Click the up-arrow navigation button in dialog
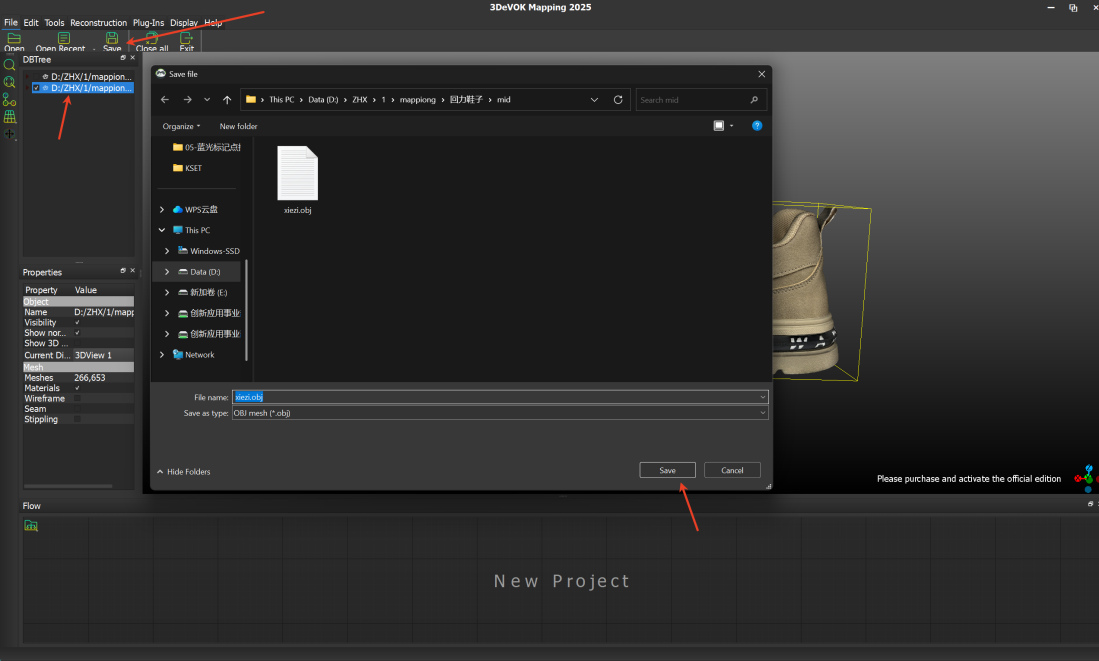This screenshot has width=1099, height=661. 227,100
